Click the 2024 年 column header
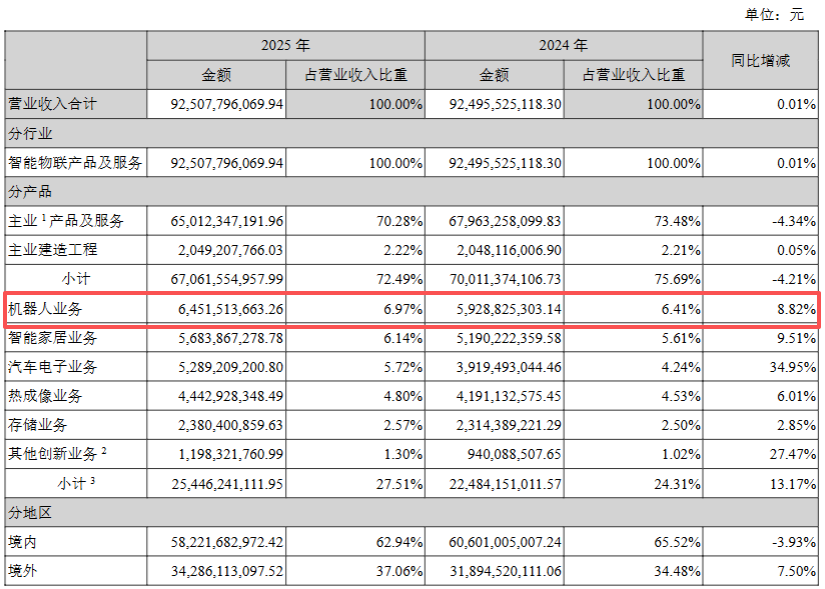Screen dimensions: 825x589 [563, 46]
